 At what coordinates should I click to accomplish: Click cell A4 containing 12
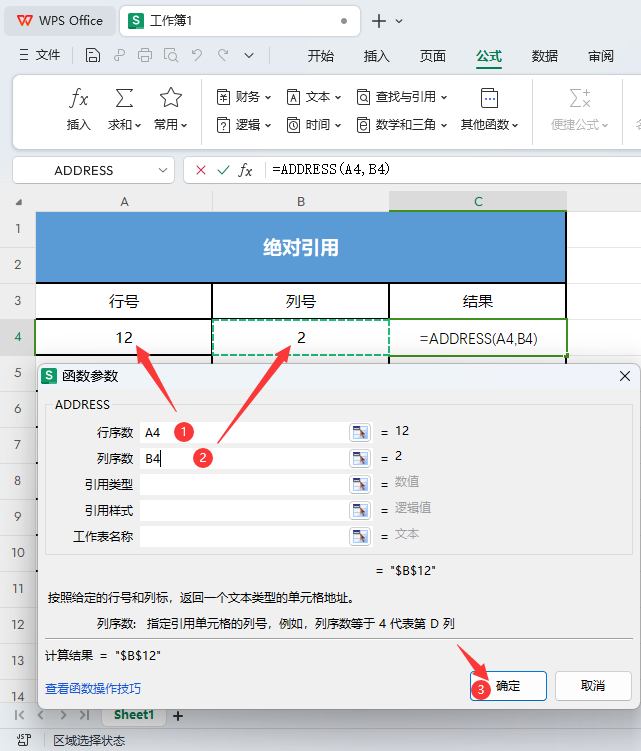[x=124, y=338]
